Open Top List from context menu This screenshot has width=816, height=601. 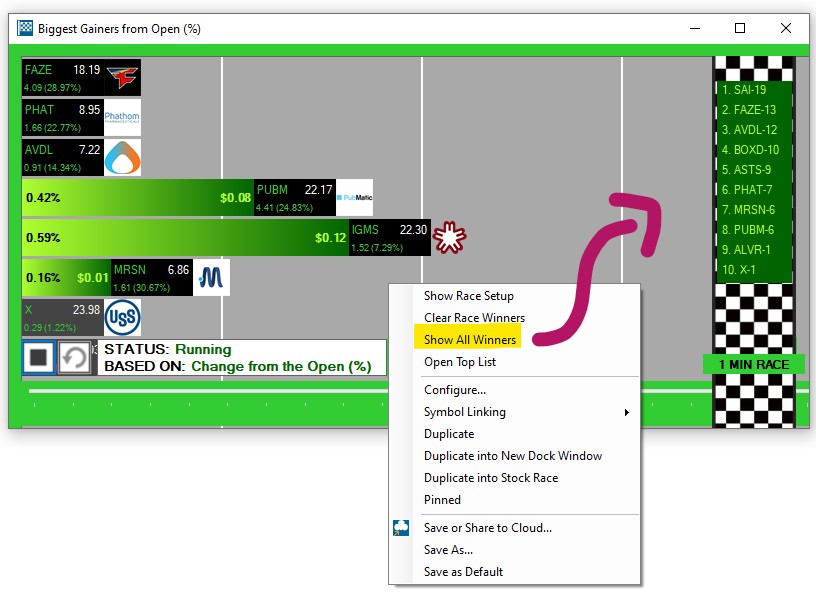point(459,362)
